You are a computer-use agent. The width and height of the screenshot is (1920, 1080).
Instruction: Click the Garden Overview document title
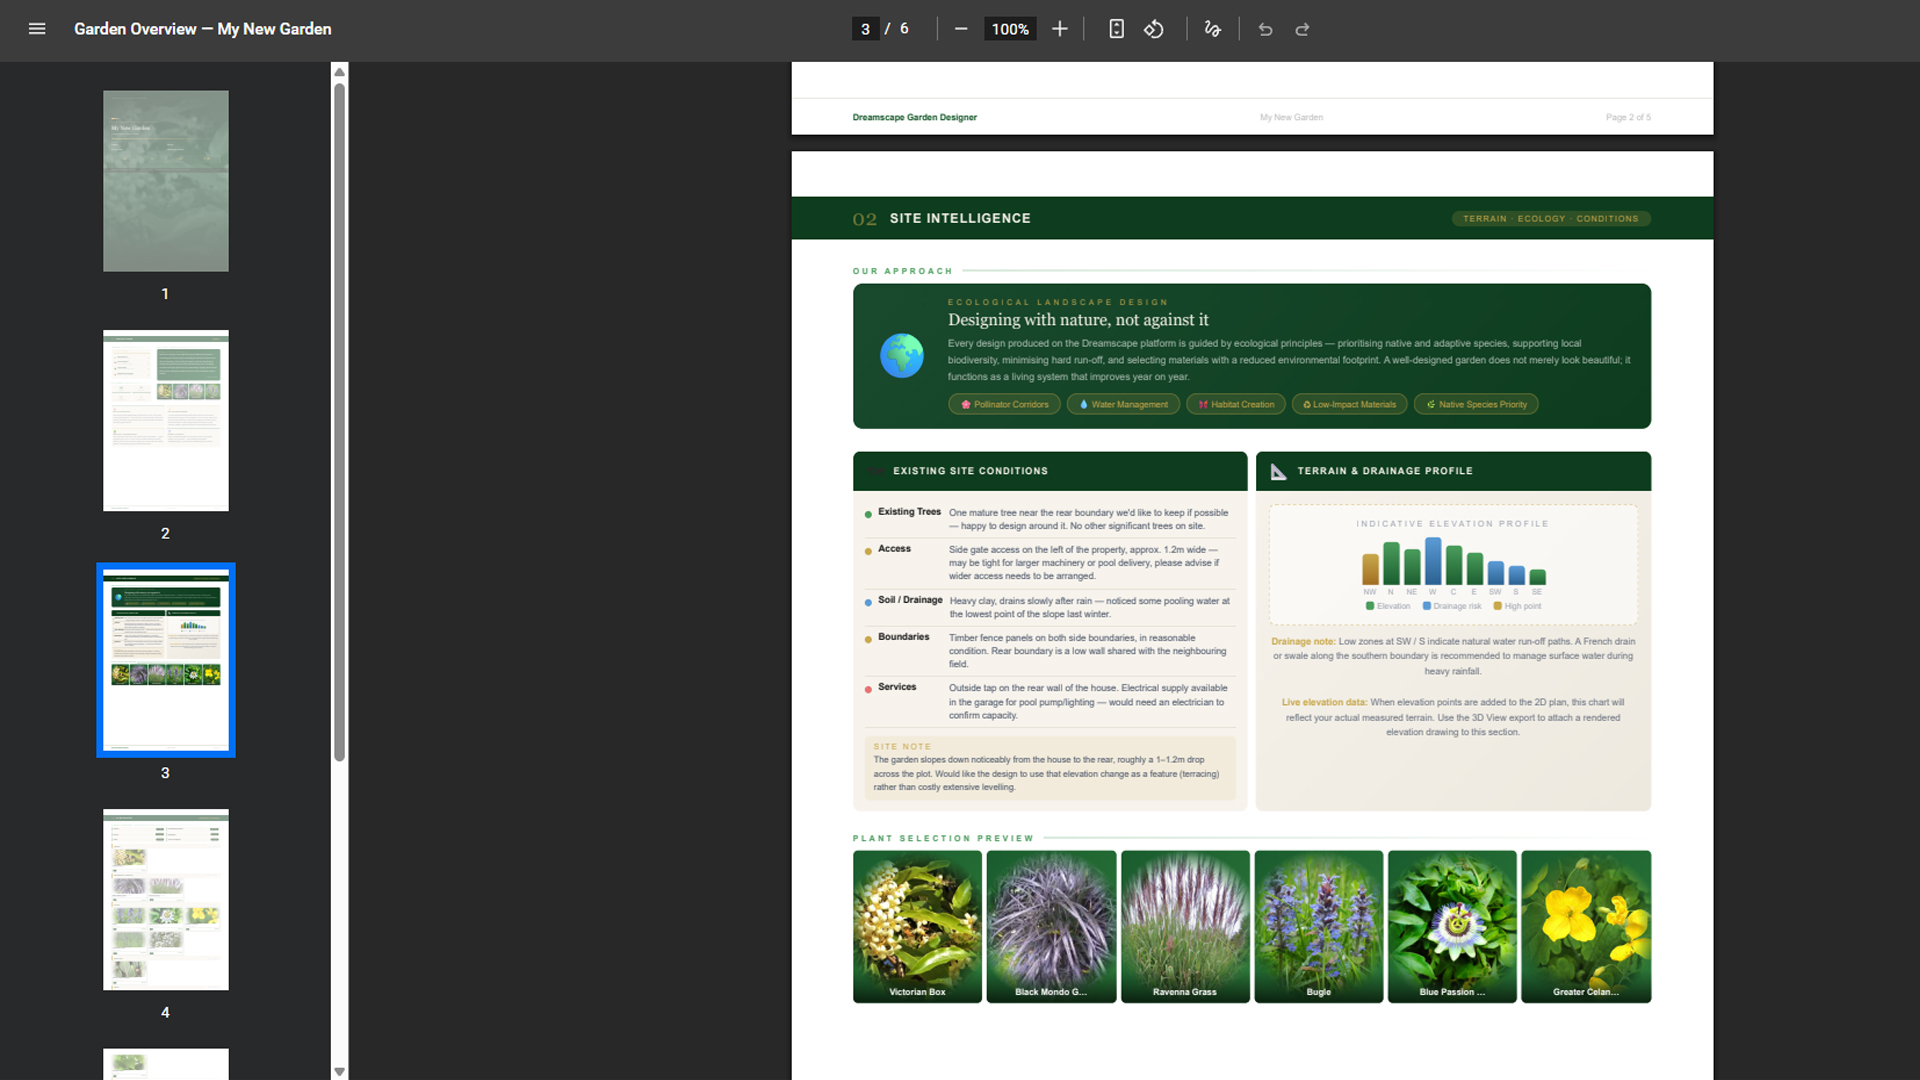[x=203, y=29]
